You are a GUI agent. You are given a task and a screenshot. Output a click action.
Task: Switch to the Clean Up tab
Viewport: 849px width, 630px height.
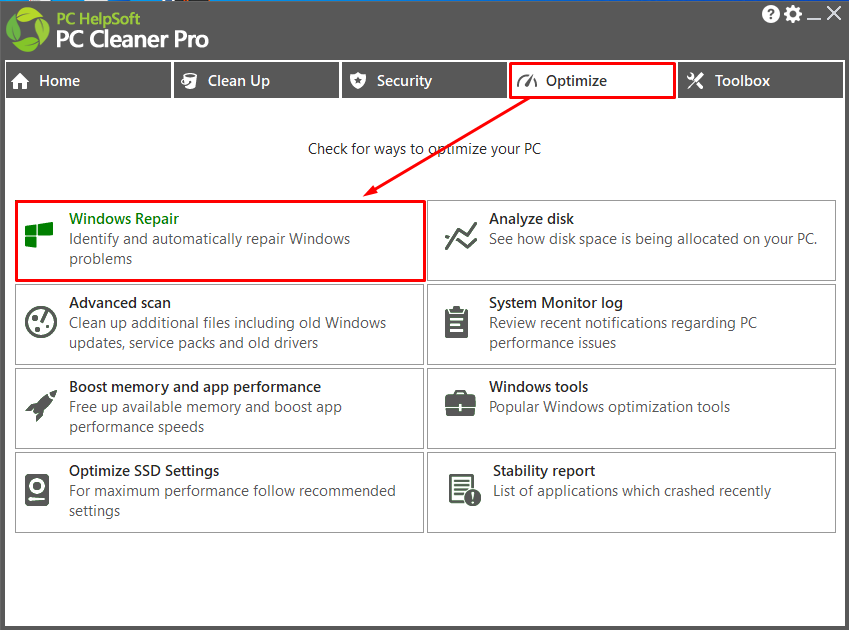coord(256,81)
